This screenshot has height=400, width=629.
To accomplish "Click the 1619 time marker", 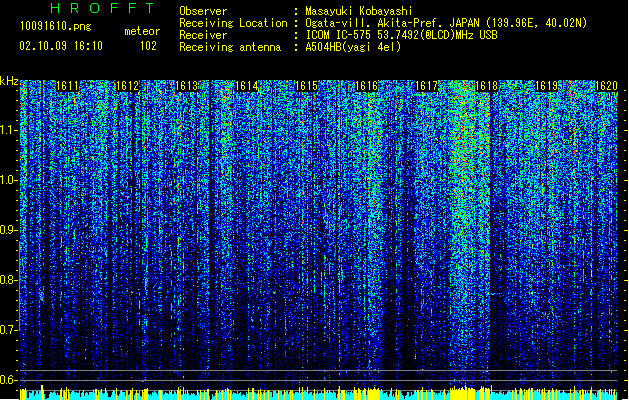I will (x=546, y=86).
